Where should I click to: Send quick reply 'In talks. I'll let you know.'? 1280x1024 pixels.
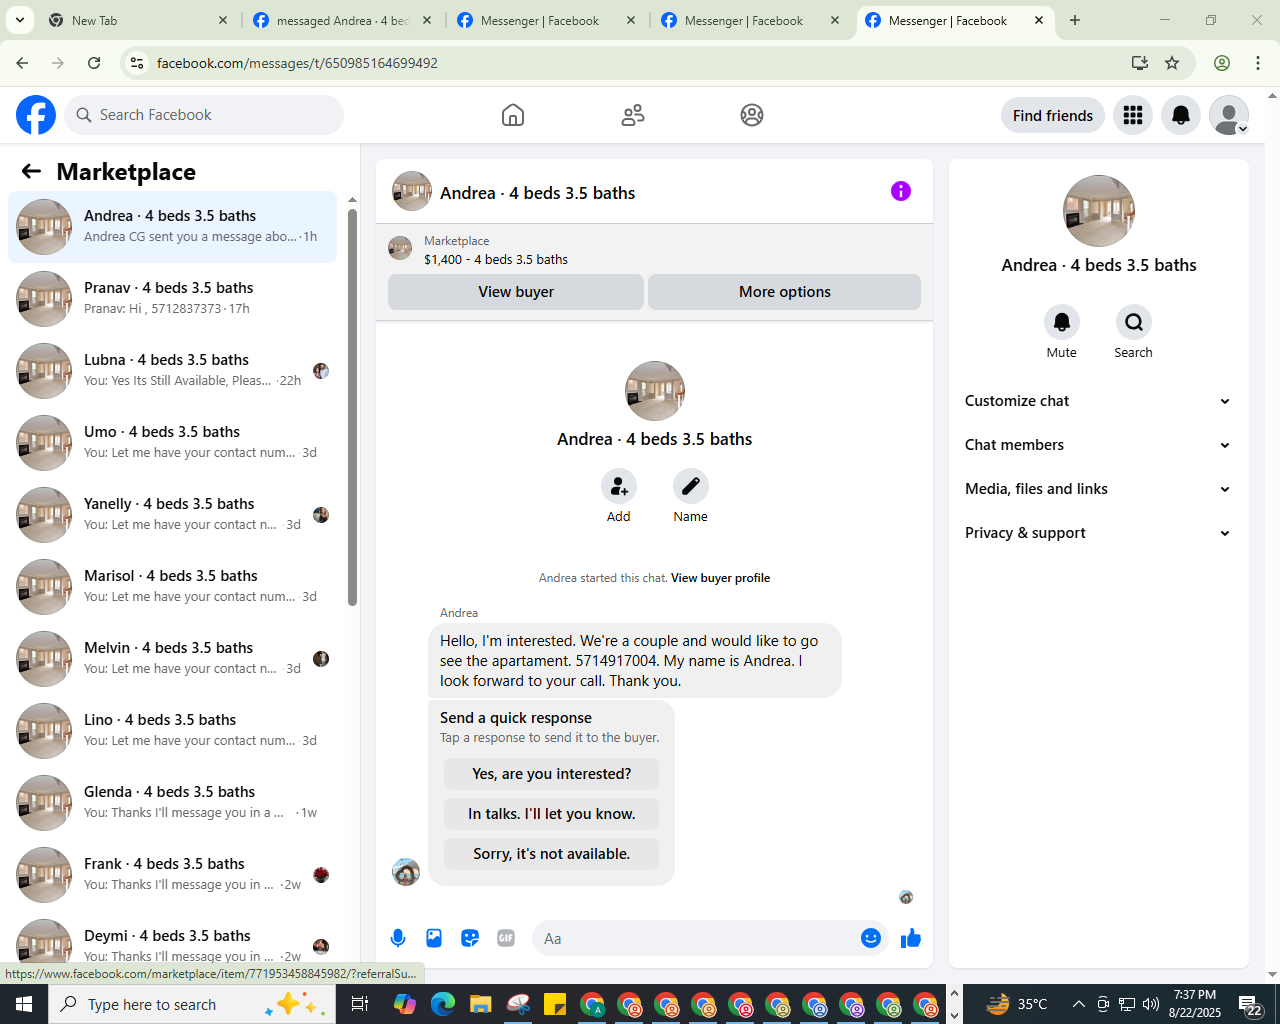552,814
